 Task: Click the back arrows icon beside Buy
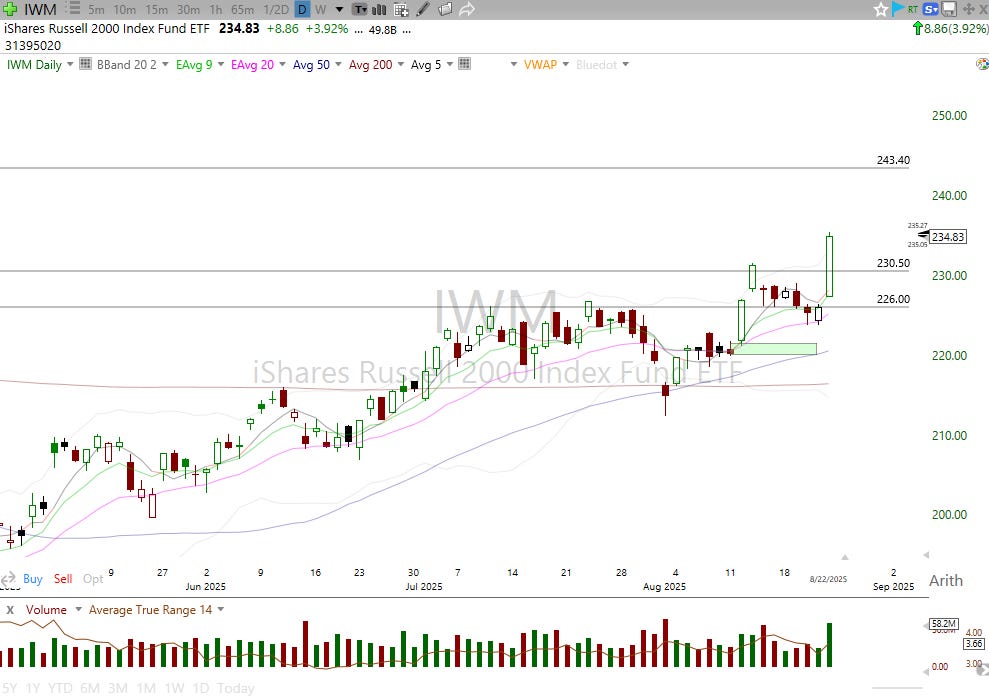(x=8, y=579)
